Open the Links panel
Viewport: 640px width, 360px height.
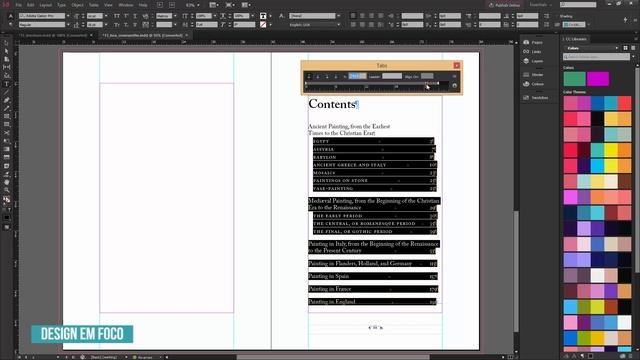(533, 52)
